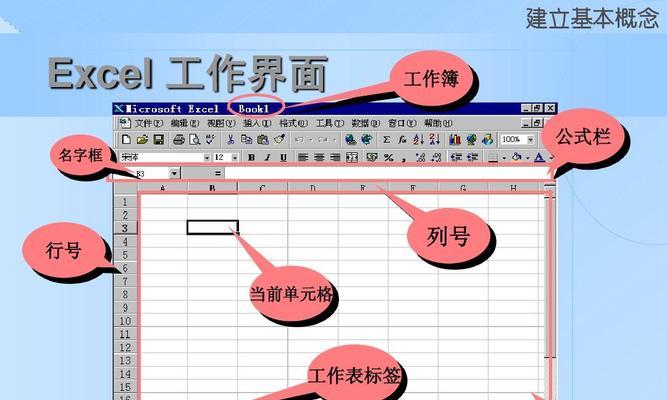The image size is (667, 400).
Task: Click the Map globe icon
Action: click(x=471, y=139)
